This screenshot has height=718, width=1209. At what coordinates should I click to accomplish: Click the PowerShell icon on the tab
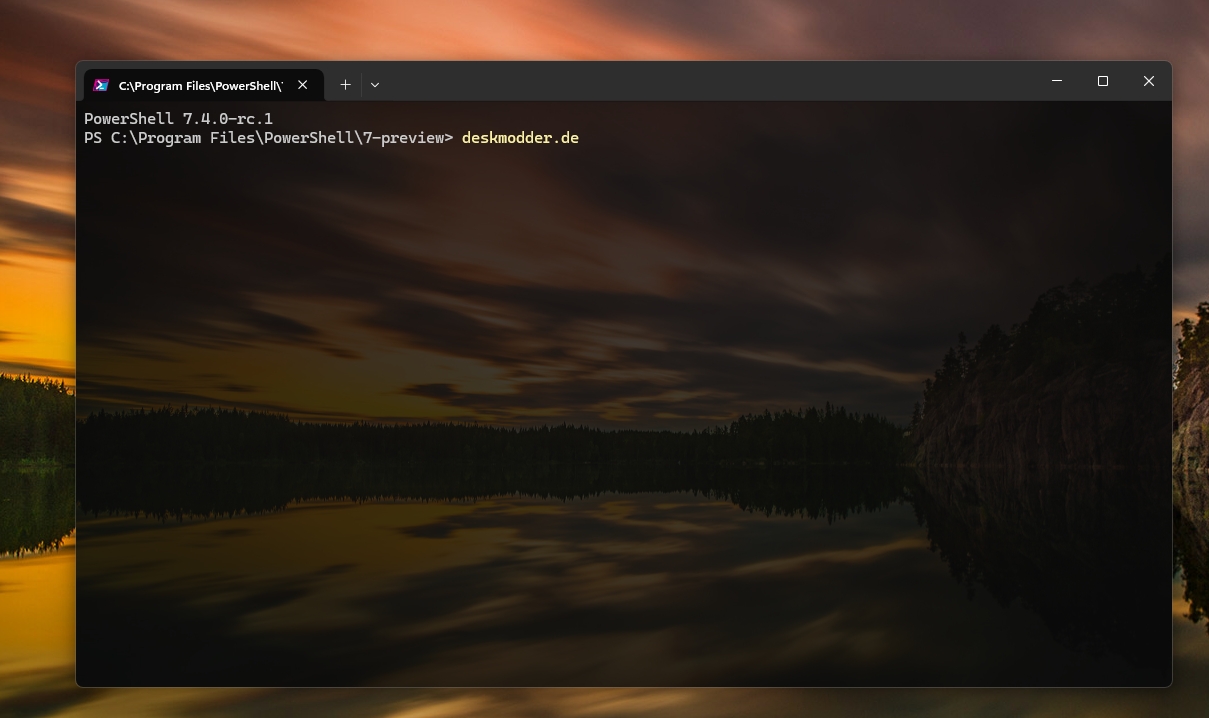(x=101, y=85)
